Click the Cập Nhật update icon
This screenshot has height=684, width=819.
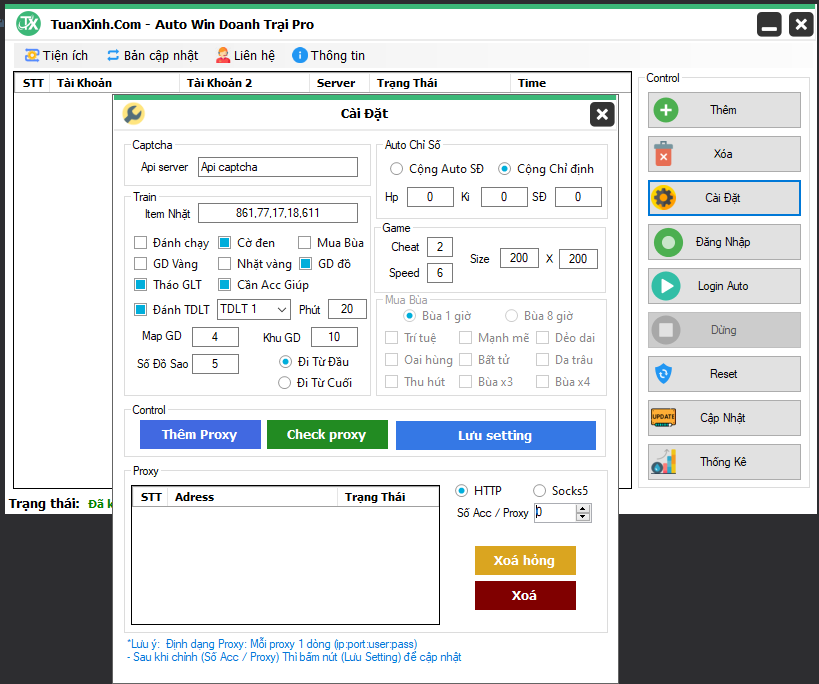coord(664,418)
